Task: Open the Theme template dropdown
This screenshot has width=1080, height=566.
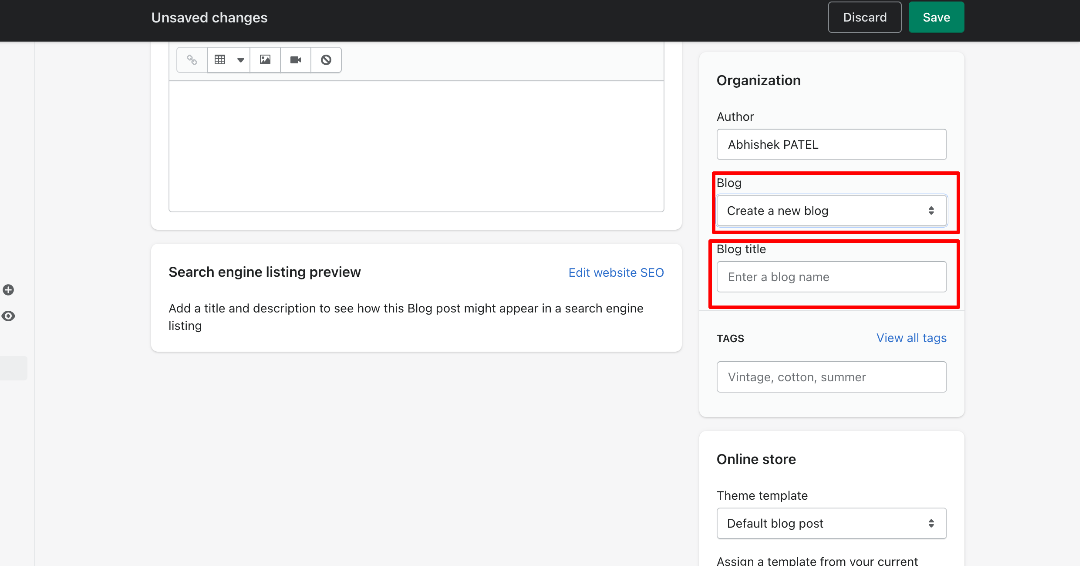Action: pos(831,523)
